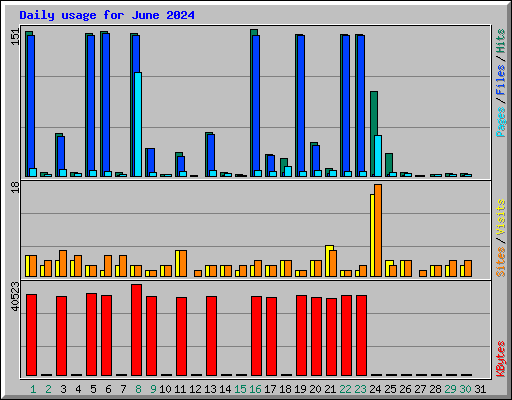Click the 151 maximum value on Hits axis
Screen dimensions: 512x400
[x=15, y=37]
